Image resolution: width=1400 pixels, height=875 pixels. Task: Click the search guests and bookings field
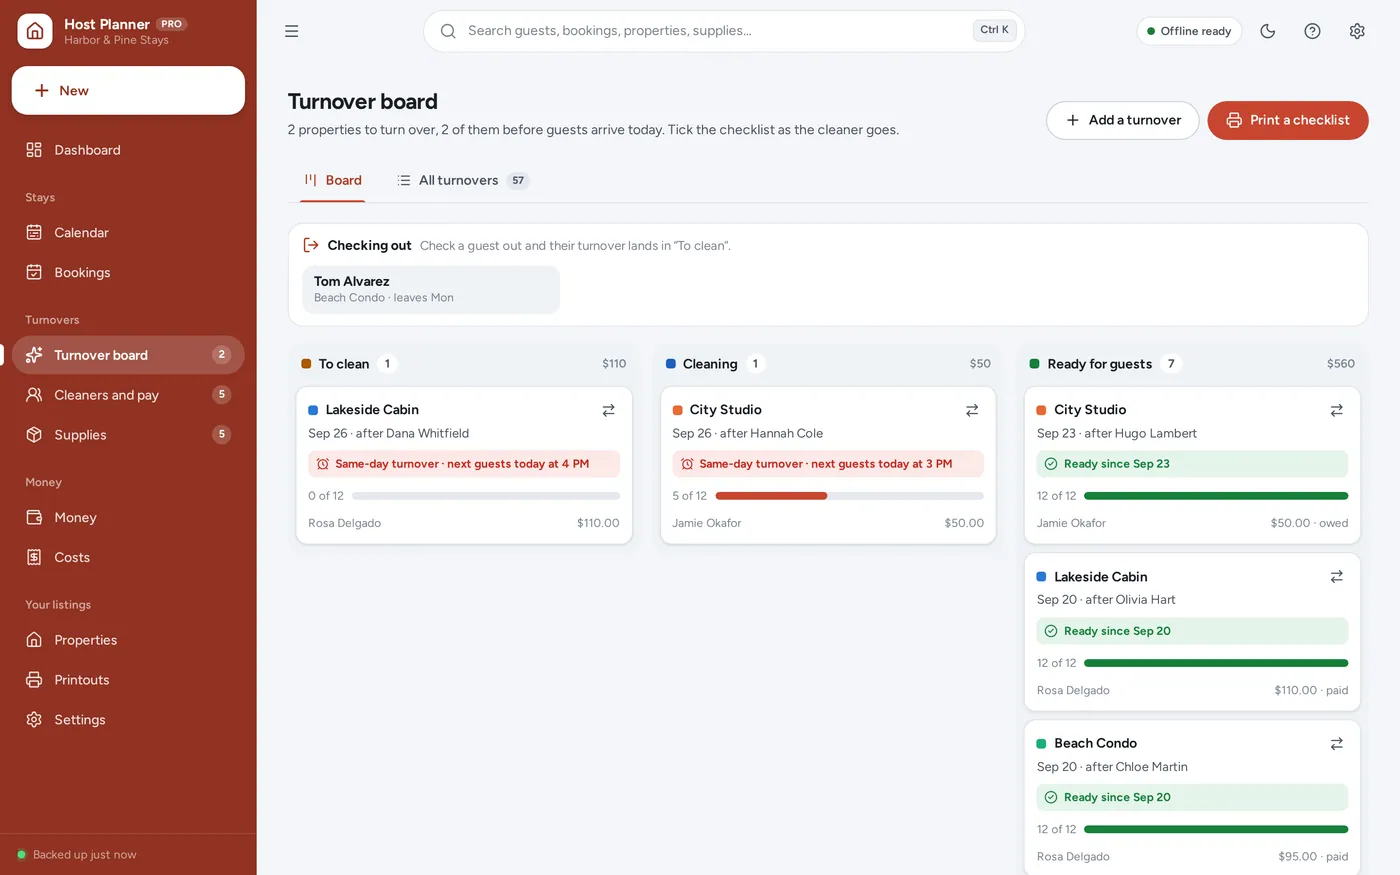coord(724,31)
